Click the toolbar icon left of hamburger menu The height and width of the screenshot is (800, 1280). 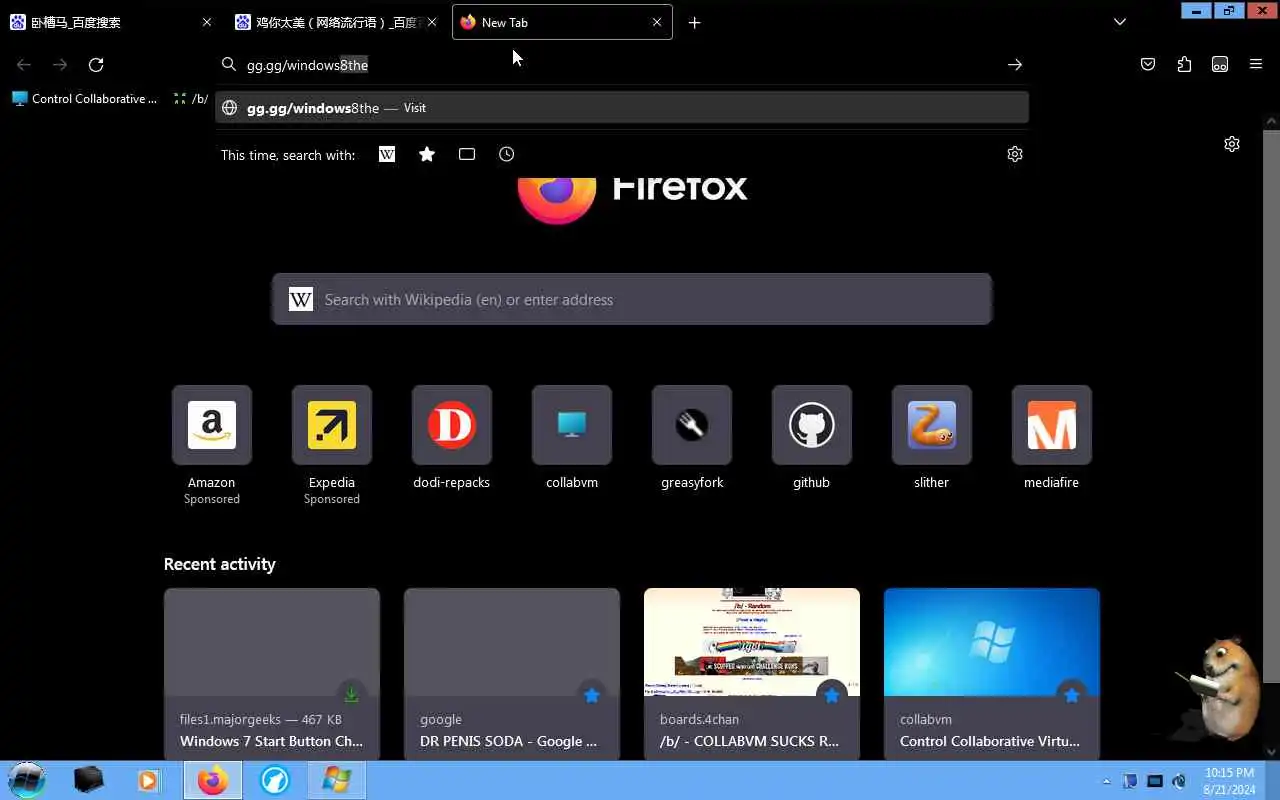[x=1220, y=65]
